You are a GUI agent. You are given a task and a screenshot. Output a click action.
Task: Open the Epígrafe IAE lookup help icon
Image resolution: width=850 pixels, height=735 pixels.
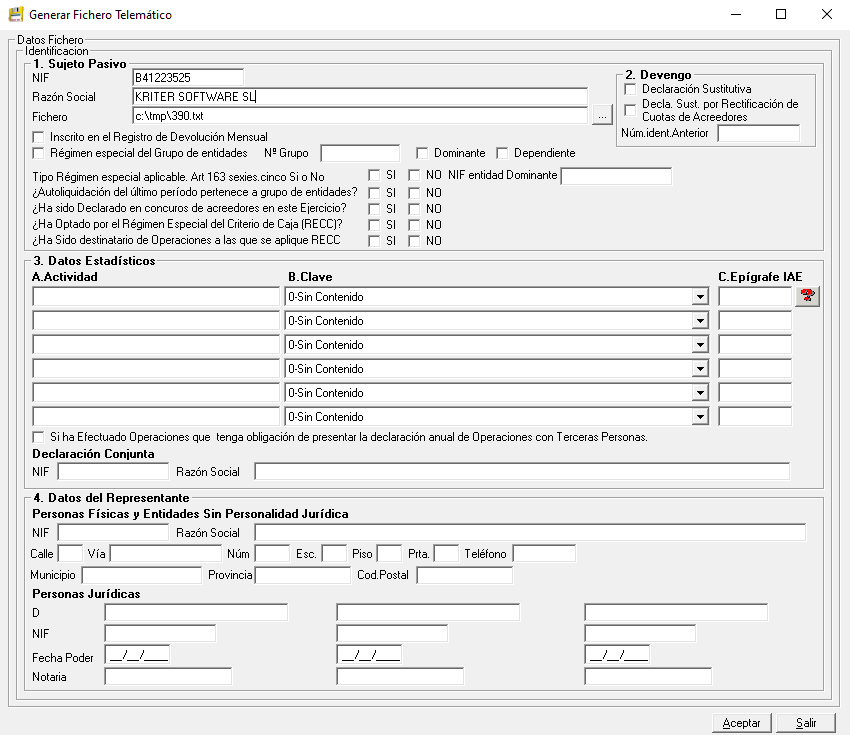pyautogui.click(x=807, y=296)
